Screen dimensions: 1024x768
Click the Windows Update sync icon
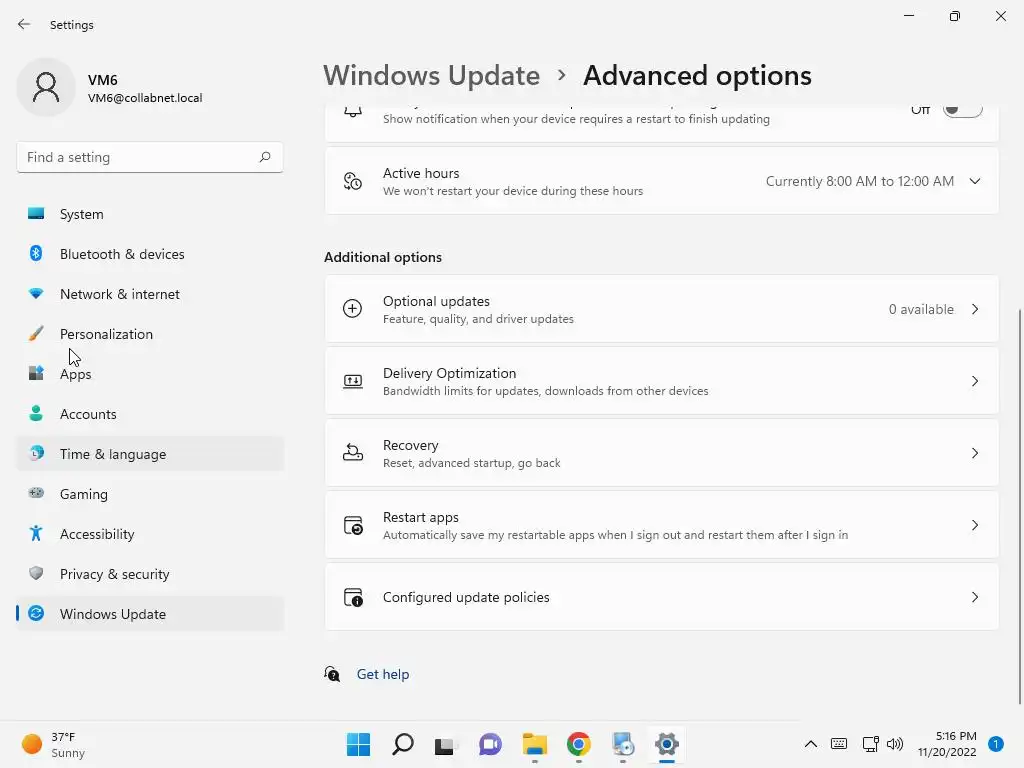(x=36, y=613)
